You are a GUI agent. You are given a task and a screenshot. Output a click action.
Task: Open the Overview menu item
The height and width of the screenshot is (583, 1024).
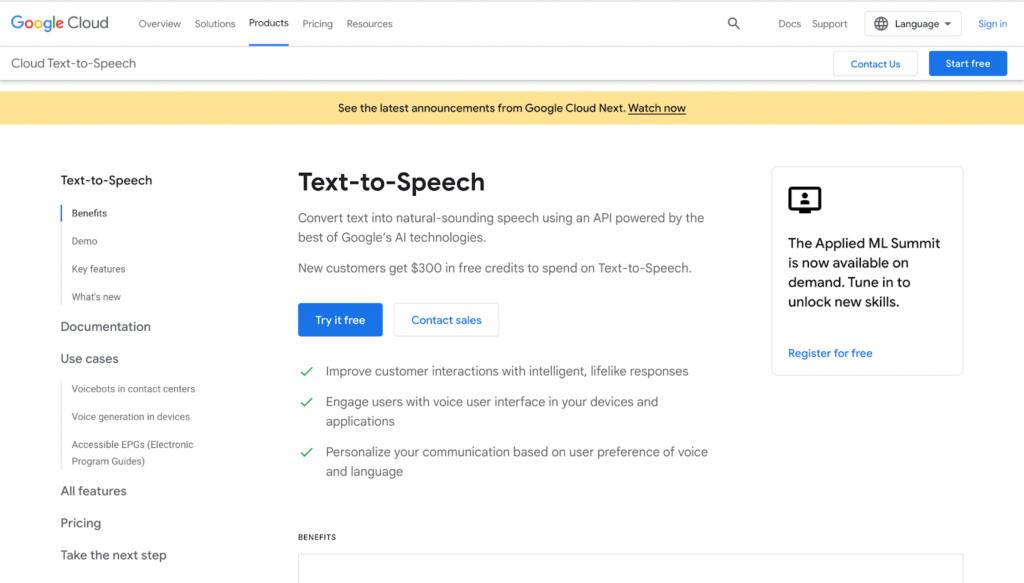pyautogui.click(x=159, y=24)
